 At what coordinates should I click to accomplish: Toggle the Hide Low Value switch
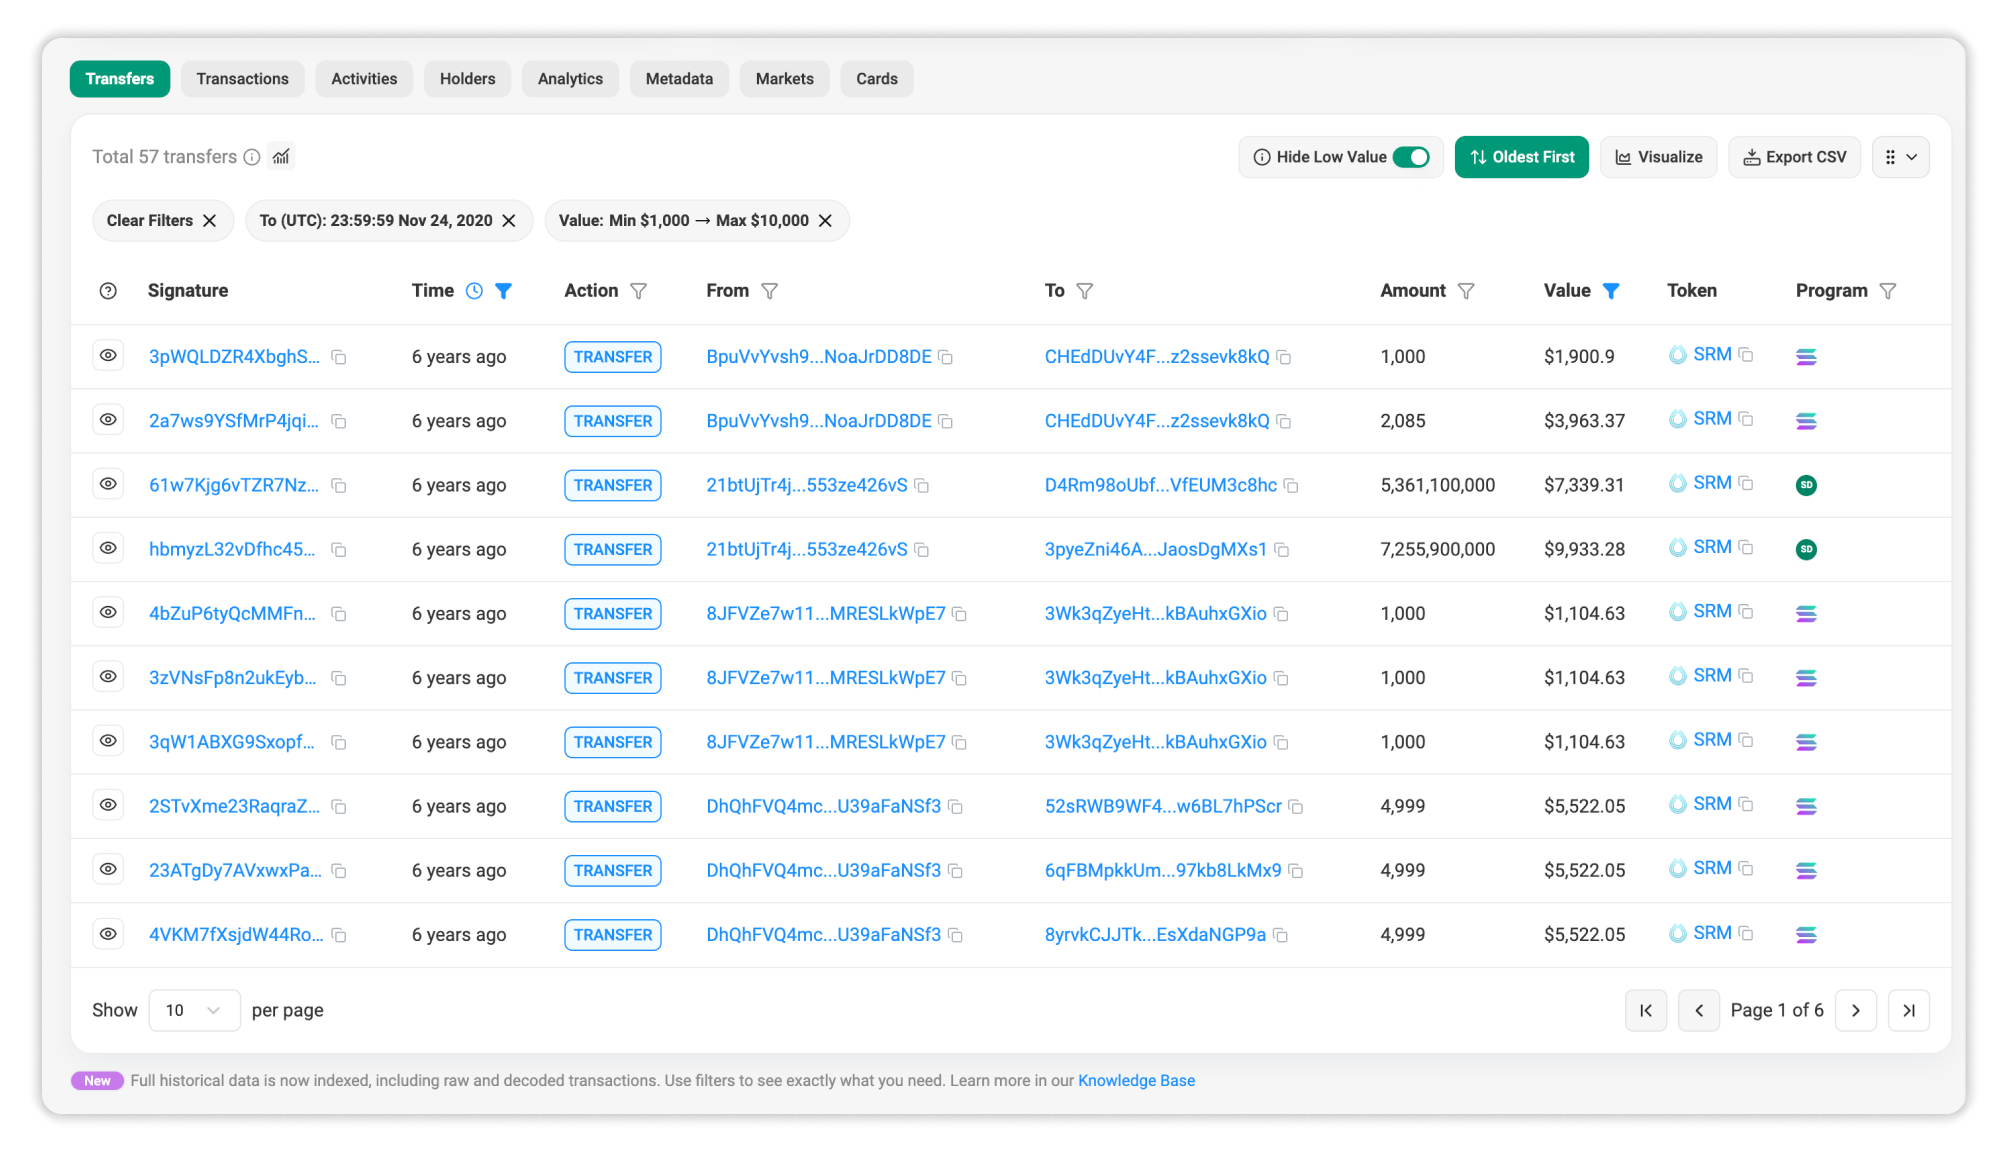pos(1412,157)
